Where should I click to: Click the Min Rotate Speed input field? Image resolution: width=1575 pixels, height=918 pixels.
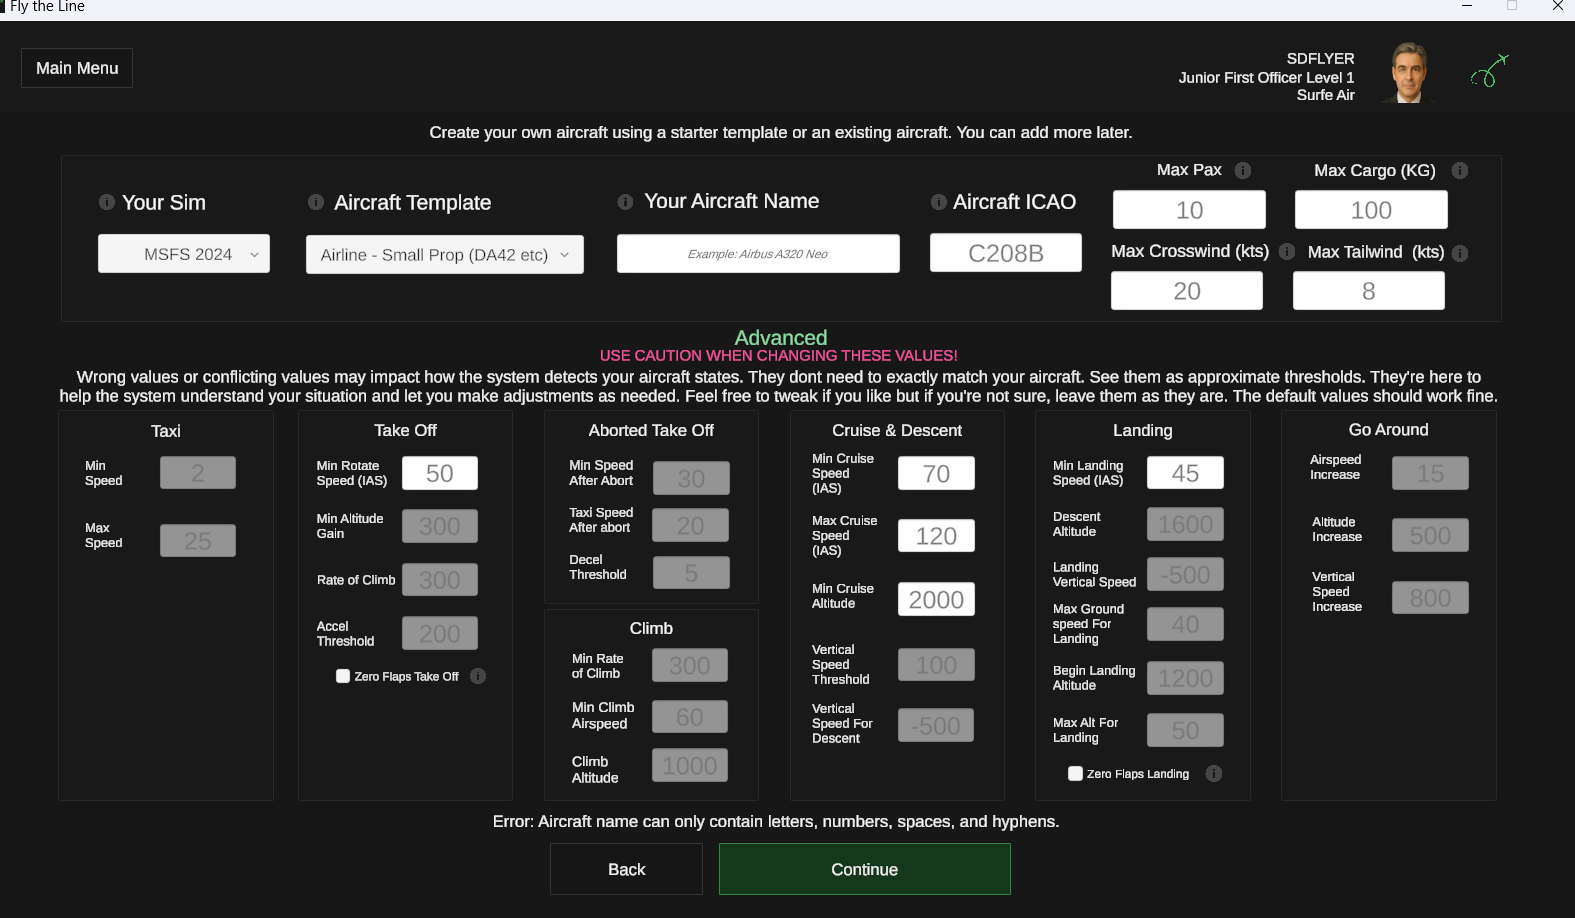tap(439, 473)
